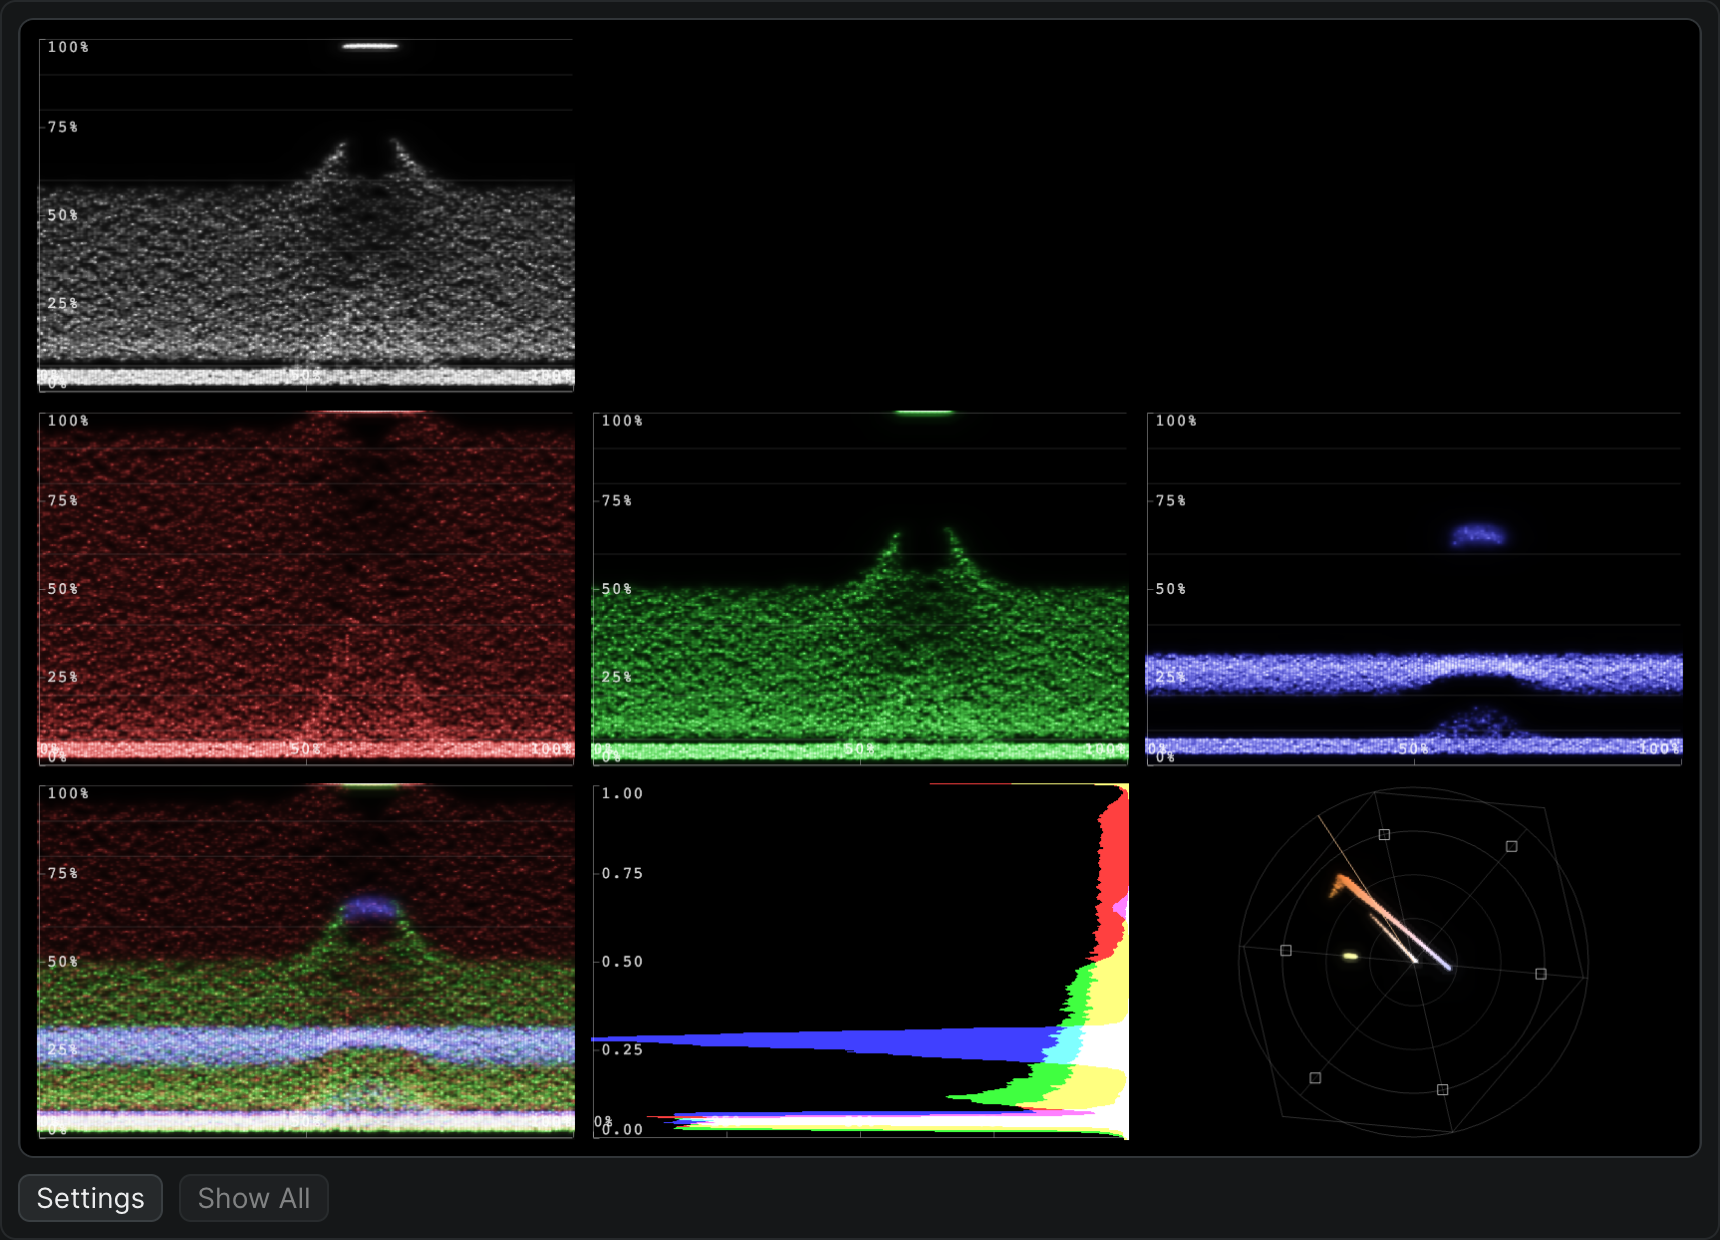1720x1240 pixels.
Task: Click the 100% label on the green waveform
Action: (622, 421)
